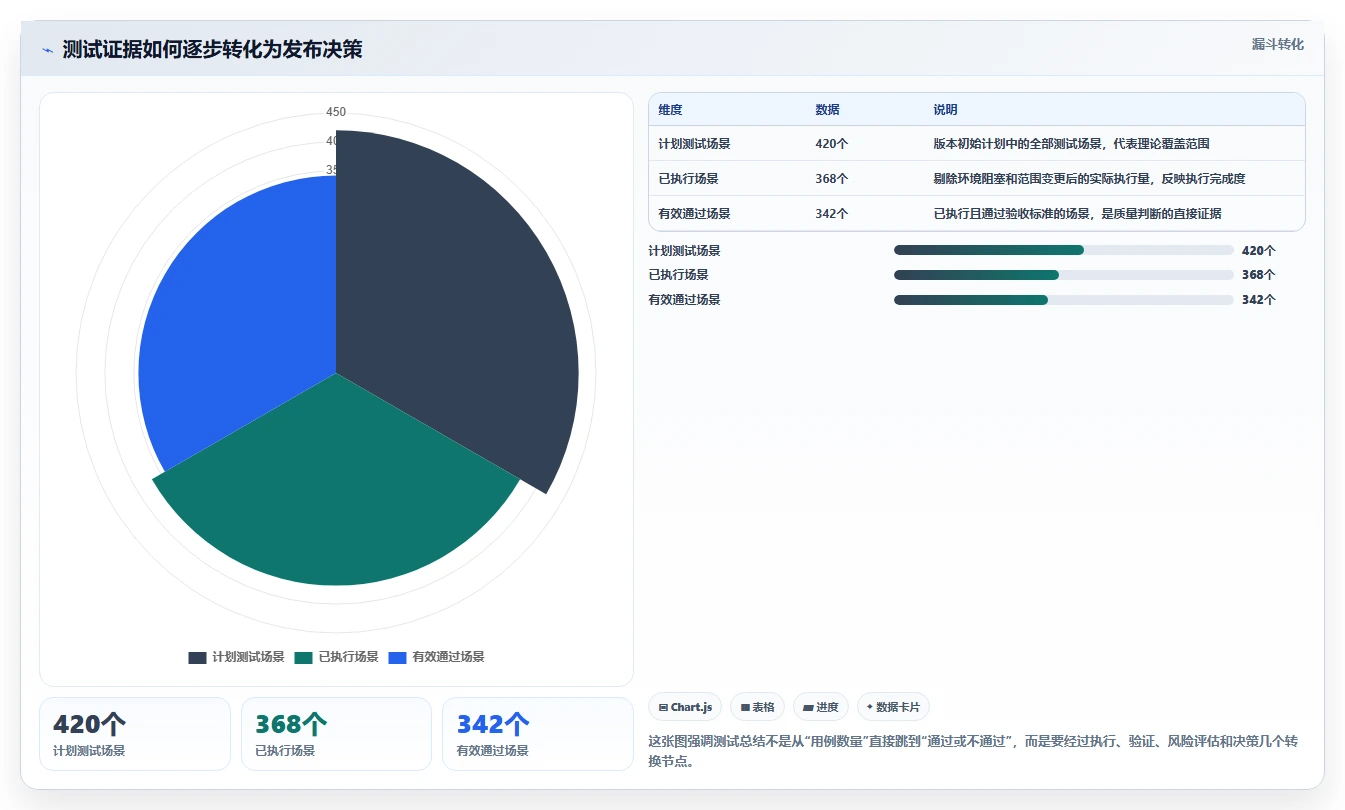Toggle 有效通过场景 legend swatch in chart
Screen dimensions: 1345x810
pyautogui.click(x=397, y=657)
